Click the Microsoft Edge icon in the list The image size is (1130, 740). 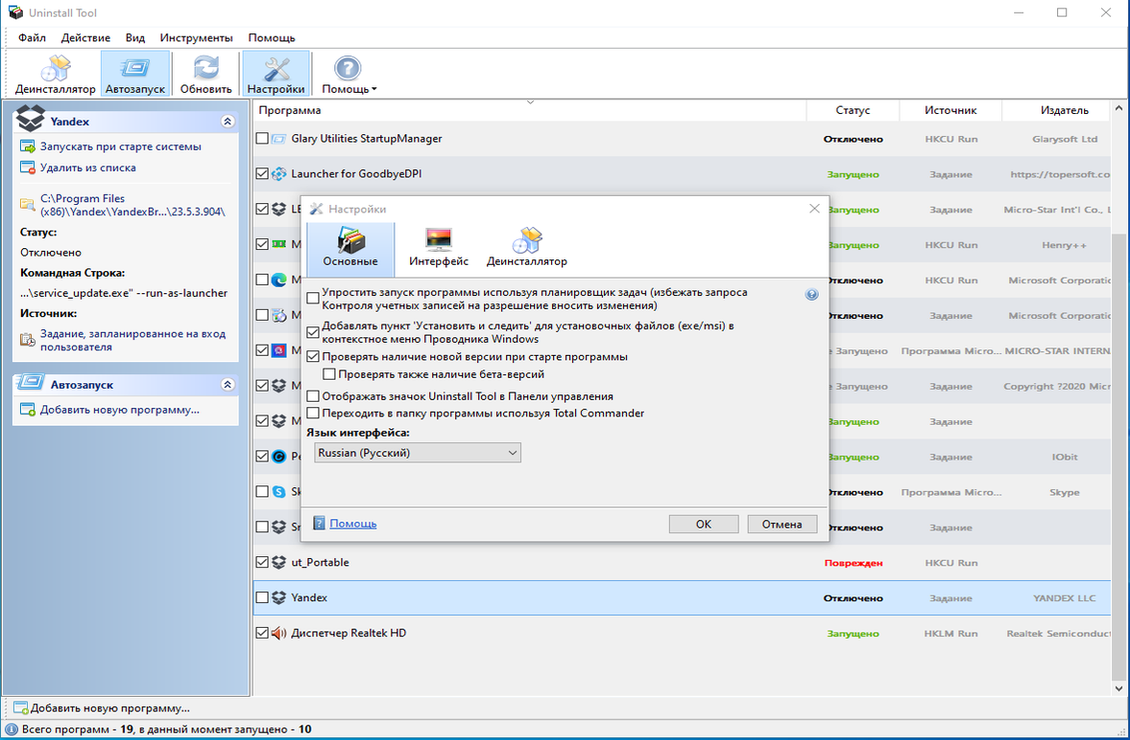(279, 280)
